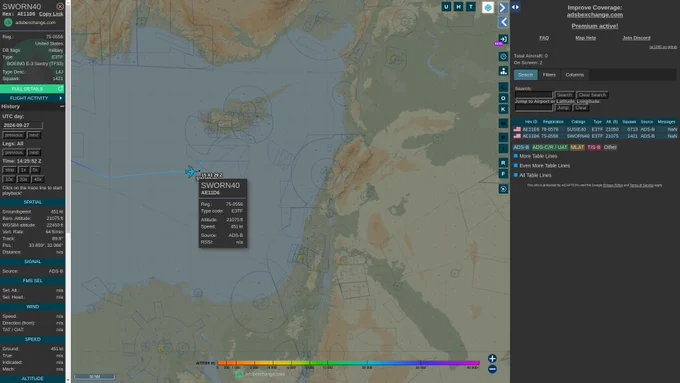Click the US flag in AE11D6 row
This screenshot has width=680, height=383.
(x=517, y=136)
